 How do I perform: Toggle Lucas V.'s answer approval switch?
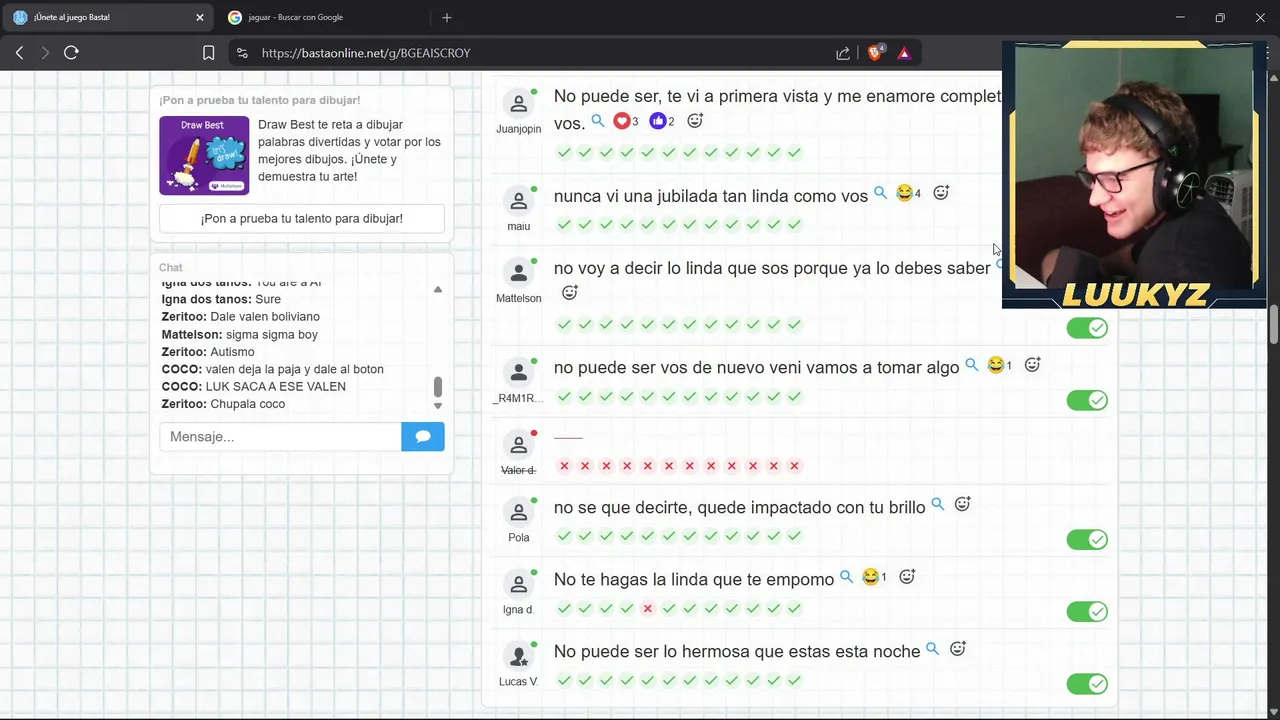click(1087, 684)
